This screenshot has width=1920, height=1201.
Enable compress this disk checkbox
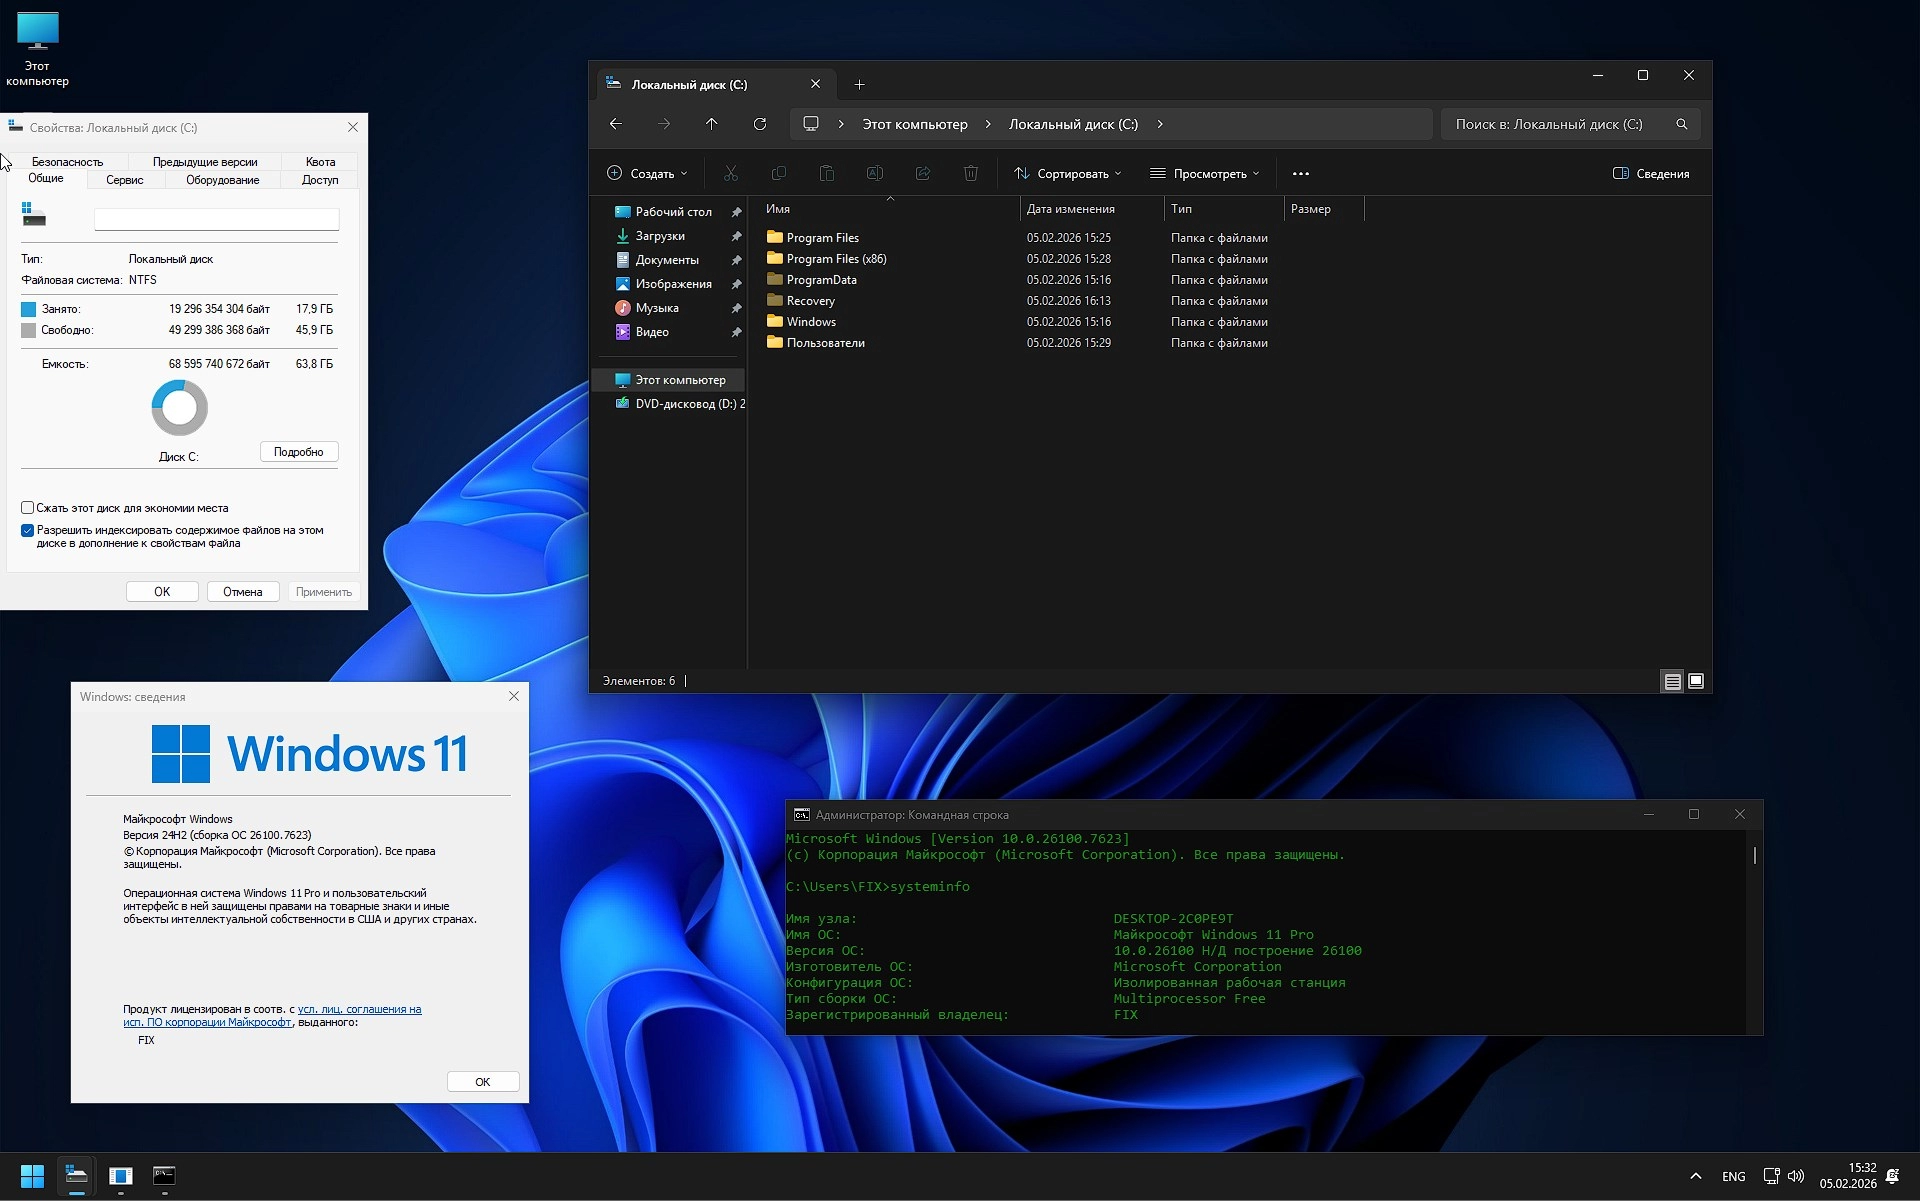[x=28, y=508]
